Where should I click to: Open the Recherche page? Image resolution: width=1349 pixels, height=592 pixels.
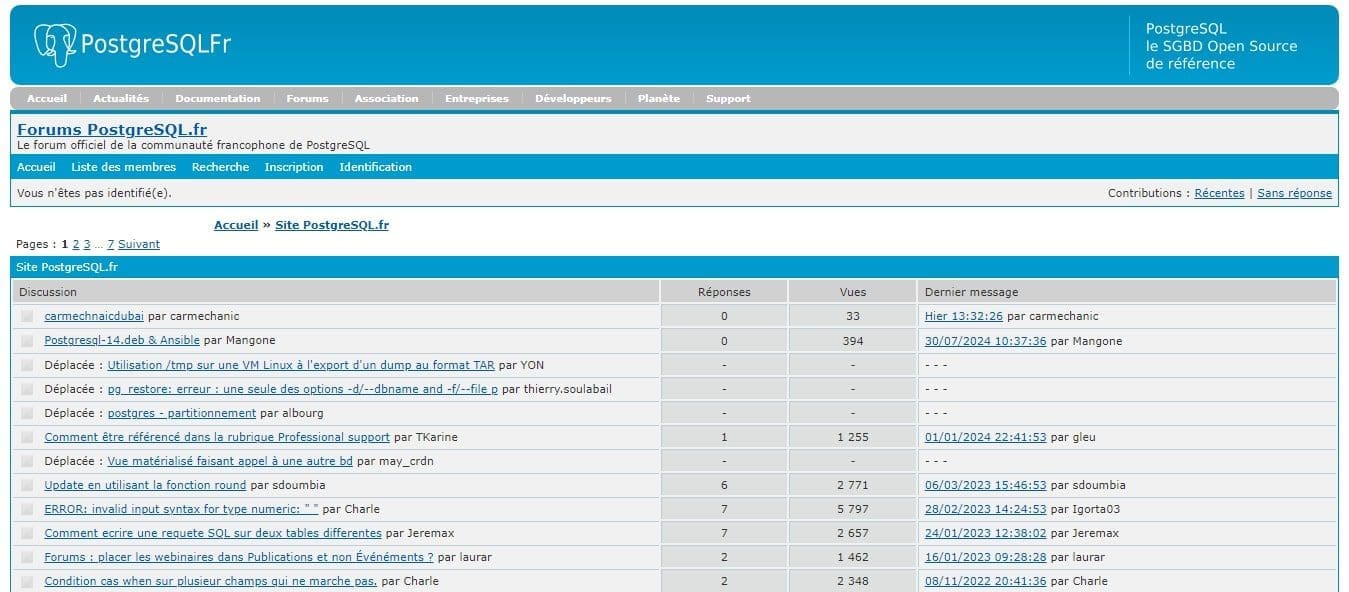pos(220,167)
